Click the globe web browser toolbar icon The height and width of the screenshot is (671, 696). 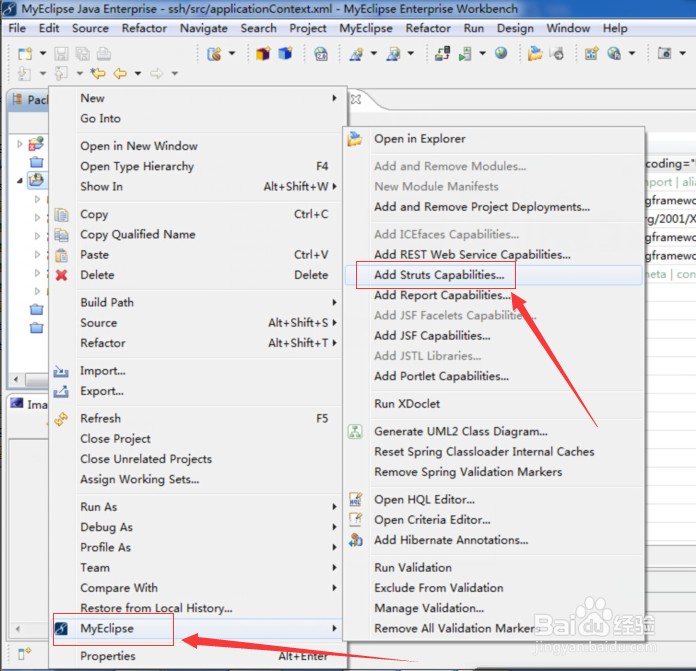[501, 53]
